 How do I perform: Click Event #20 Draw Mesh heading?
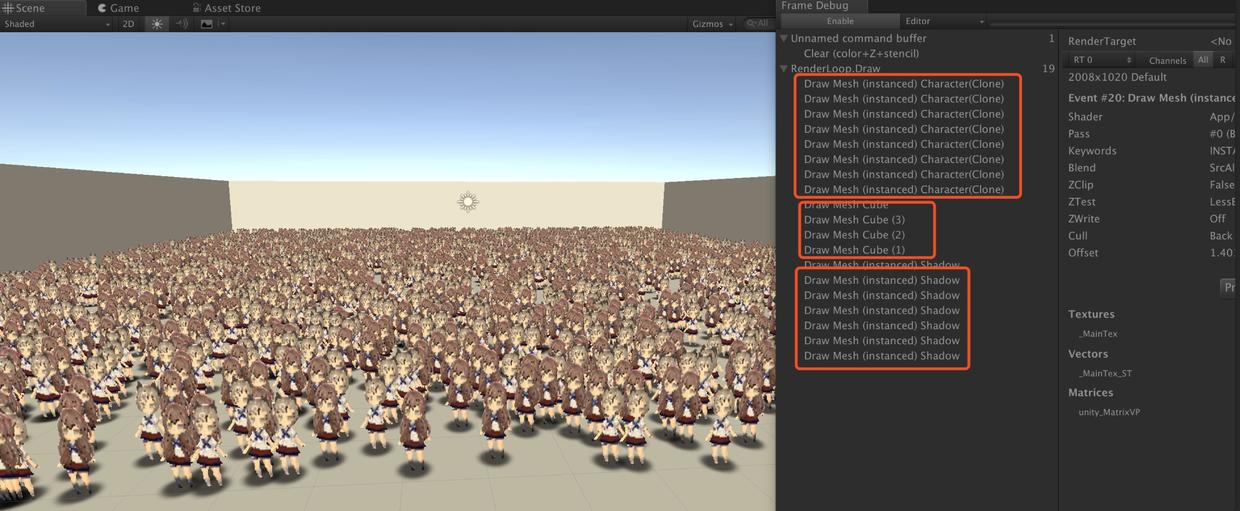(x=1153, y=98)
